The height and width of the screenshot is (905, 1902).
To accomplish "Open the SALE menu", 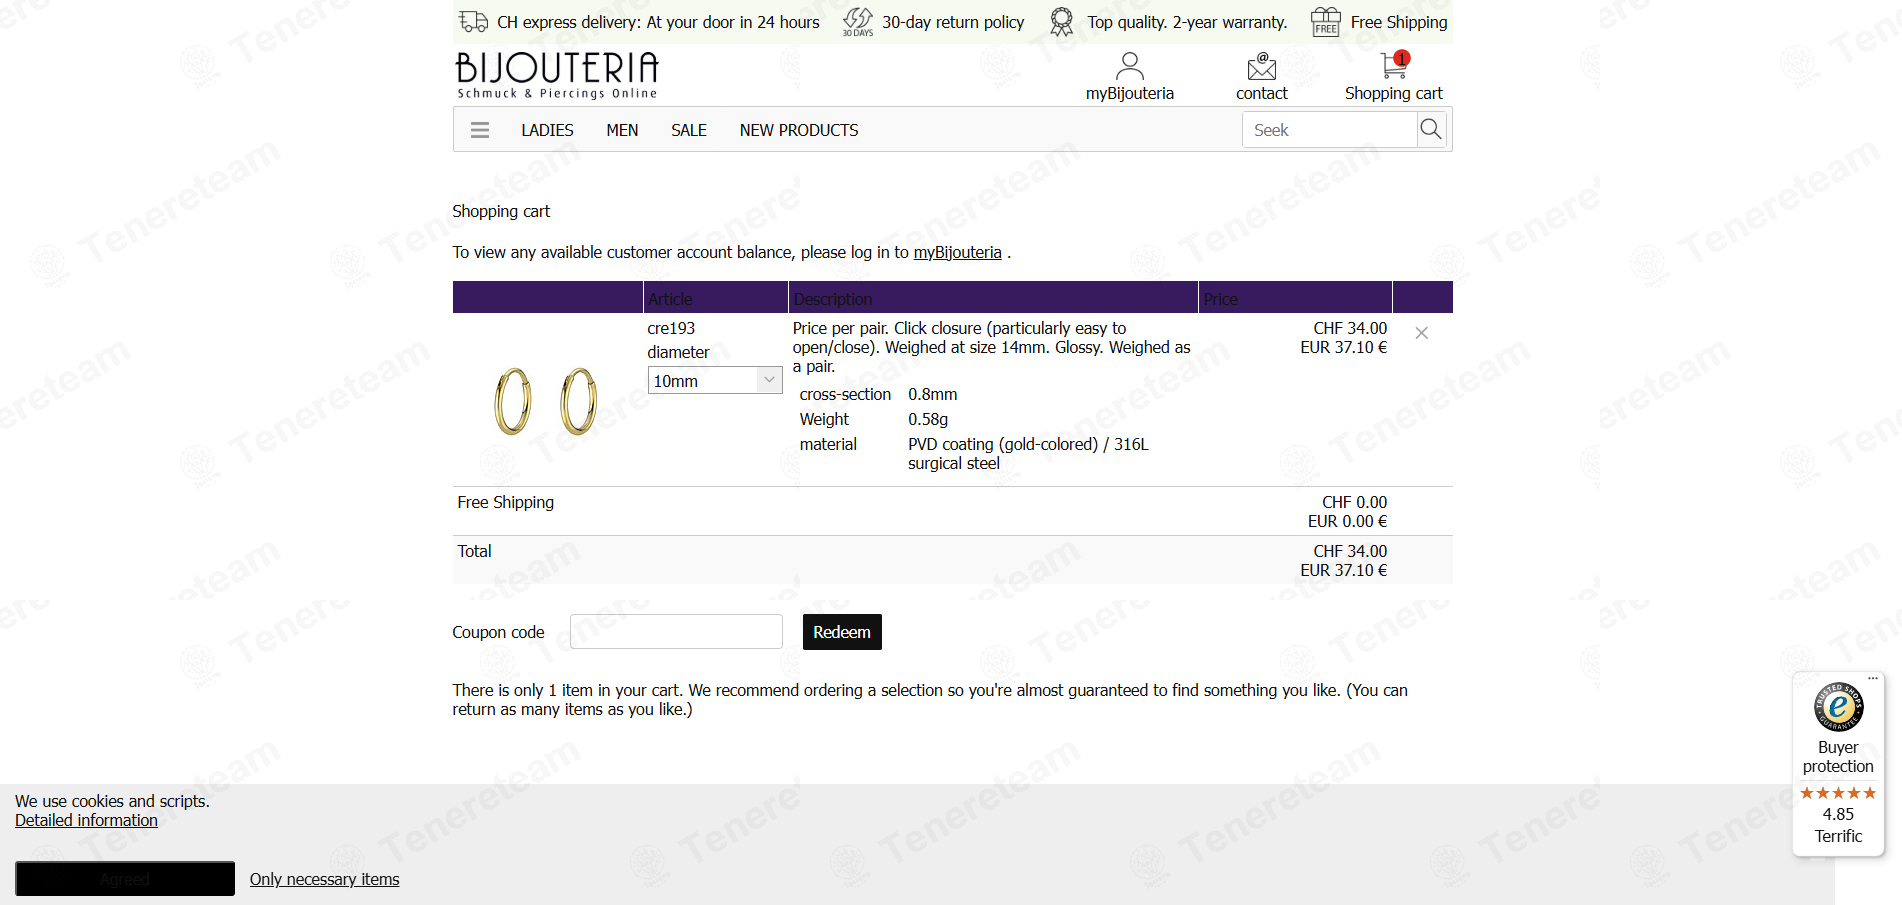I will 689,130.
